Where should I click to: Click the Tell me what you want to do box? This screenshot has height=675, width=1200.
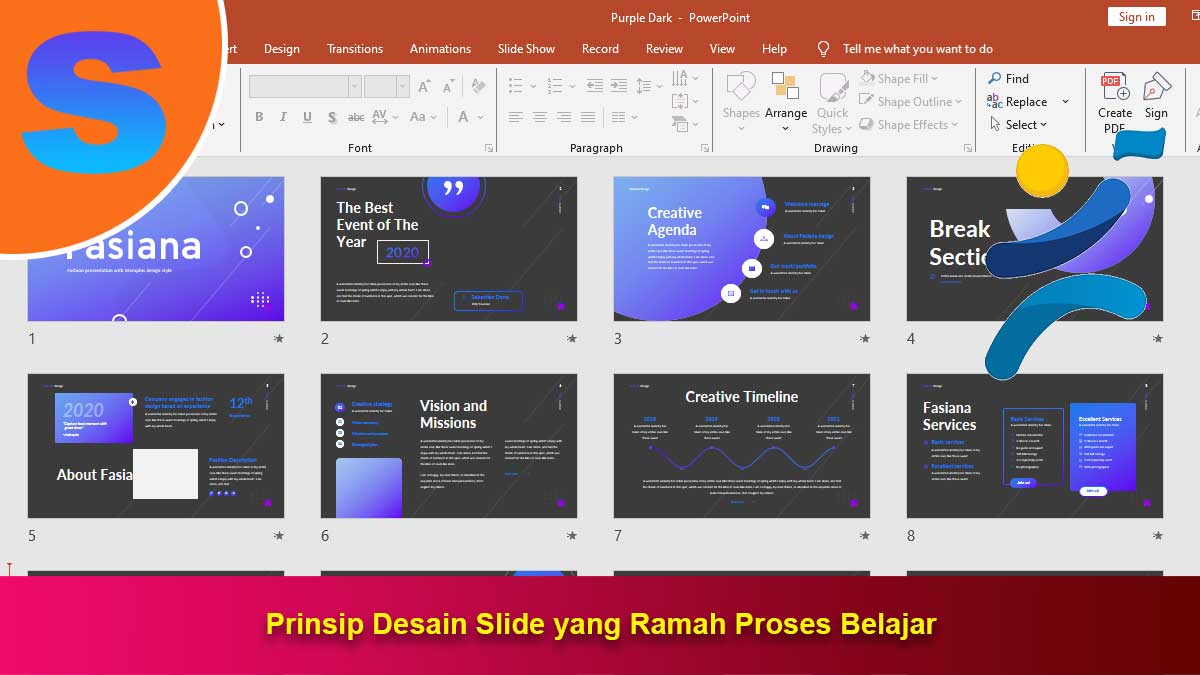click(x=917, y=48)
